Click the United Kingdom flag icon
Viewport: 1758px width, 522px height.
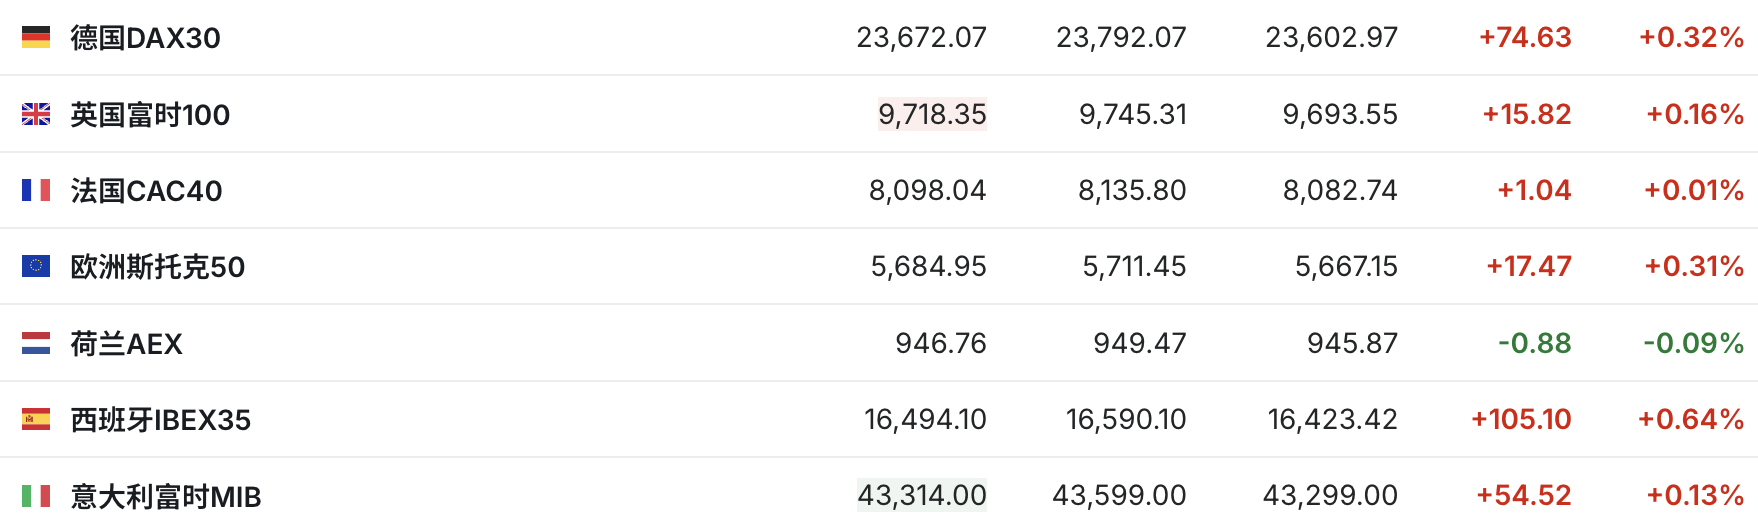[36, 115]
